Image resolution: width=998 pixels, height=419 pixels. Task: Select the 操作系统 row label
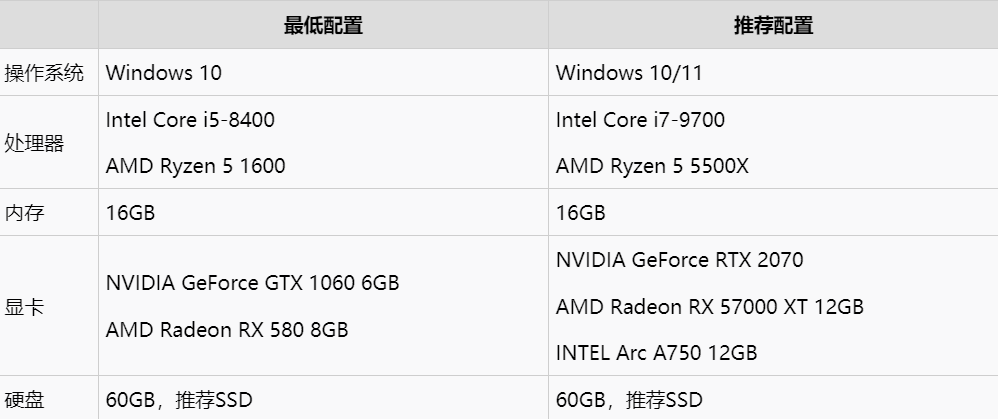tap(44, 73)
